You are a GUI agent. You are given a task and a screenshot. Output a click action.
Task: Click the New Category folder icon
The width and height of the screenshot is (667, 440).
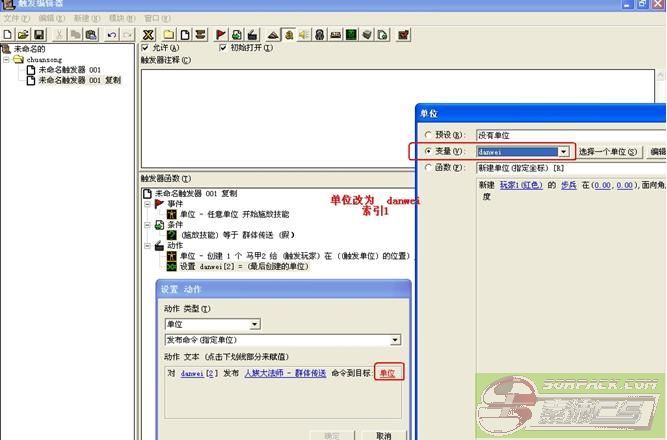pos(170,35)
